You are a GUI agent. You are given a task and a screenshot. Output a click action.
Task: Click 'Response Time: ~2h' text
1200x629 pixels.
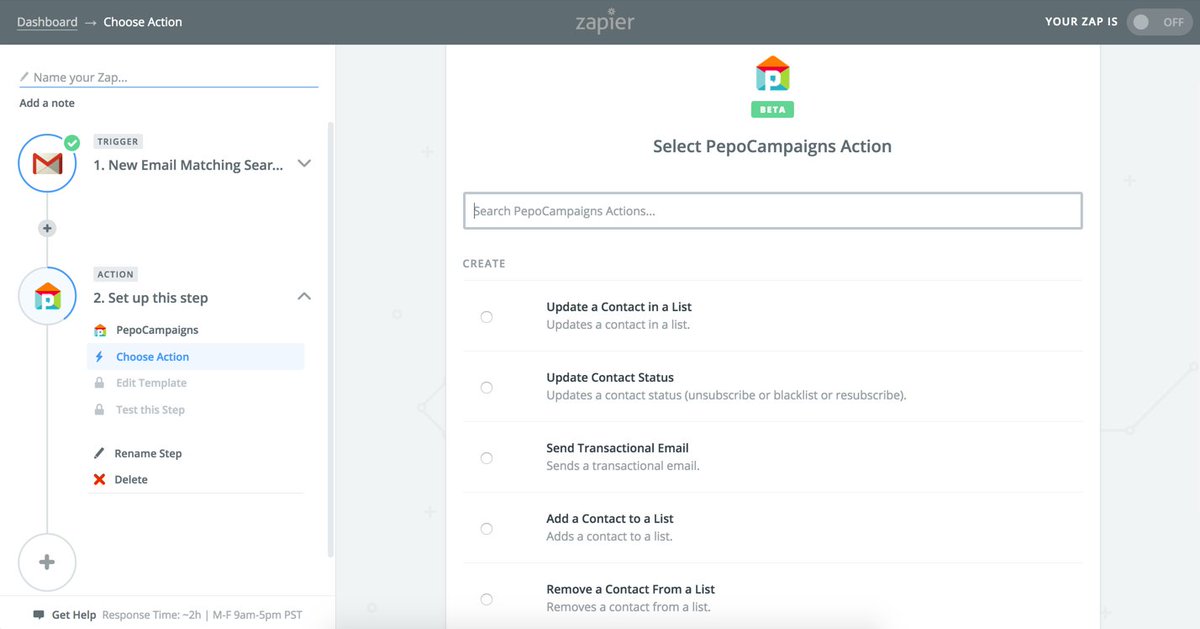click(152, 615)
